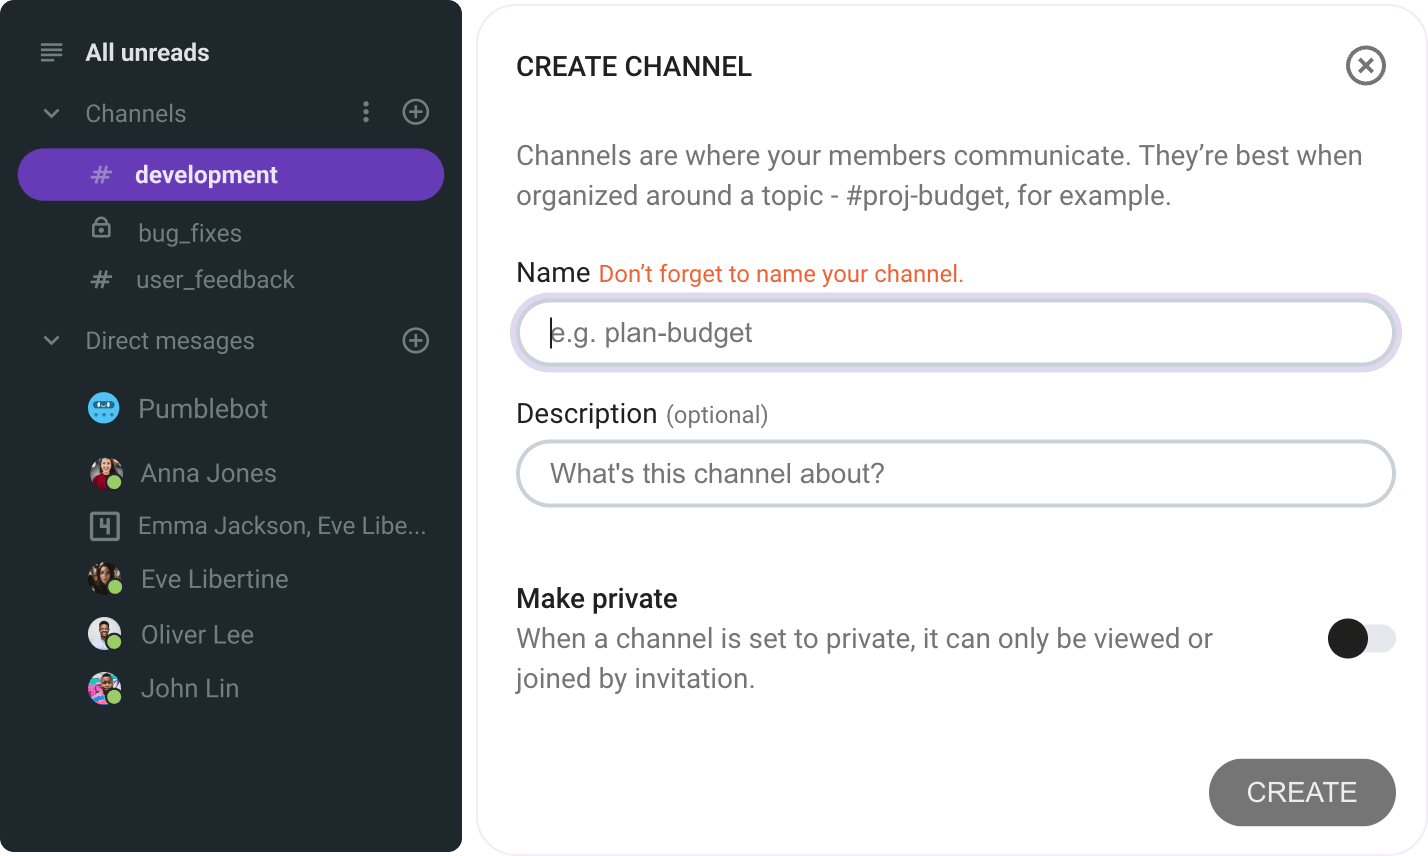The height and width of the screenshot is (856, 1428).
Task: Click the plus icon next to Direct messages
Action: point(415,341)
